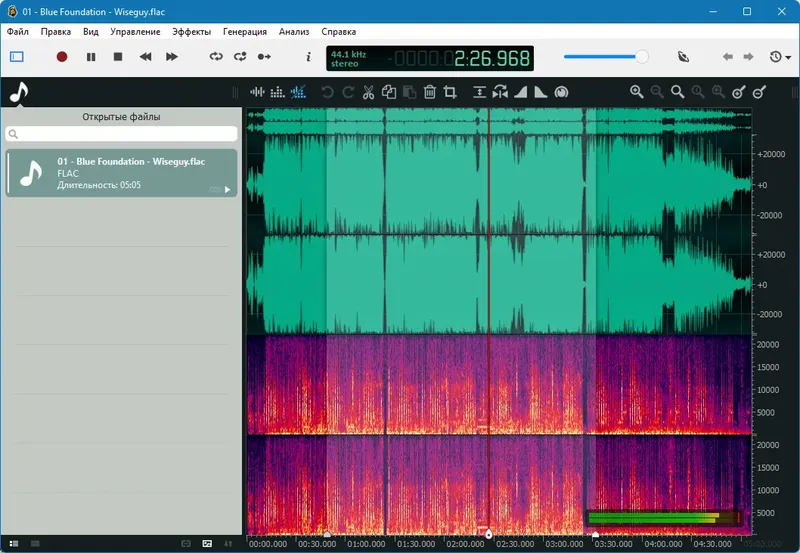Click the volume slider handle

642,57
